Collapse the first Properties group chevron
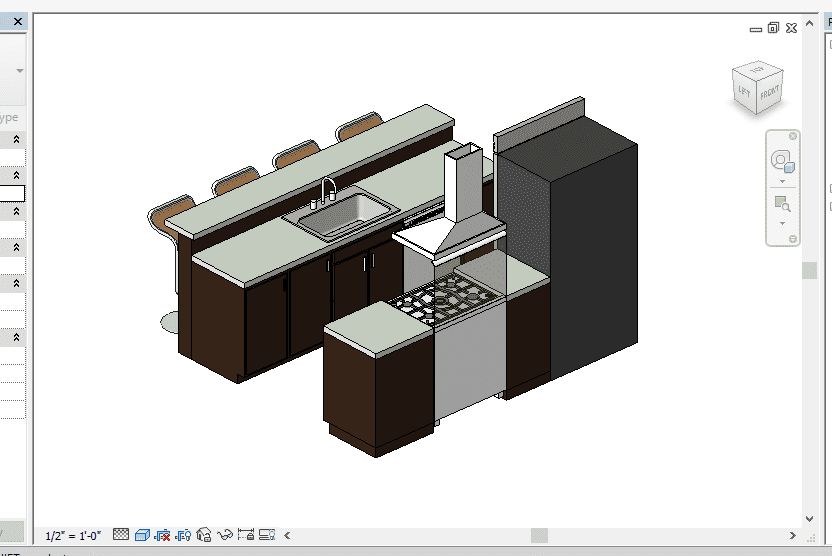832x556 pixels. pos(16,140)
